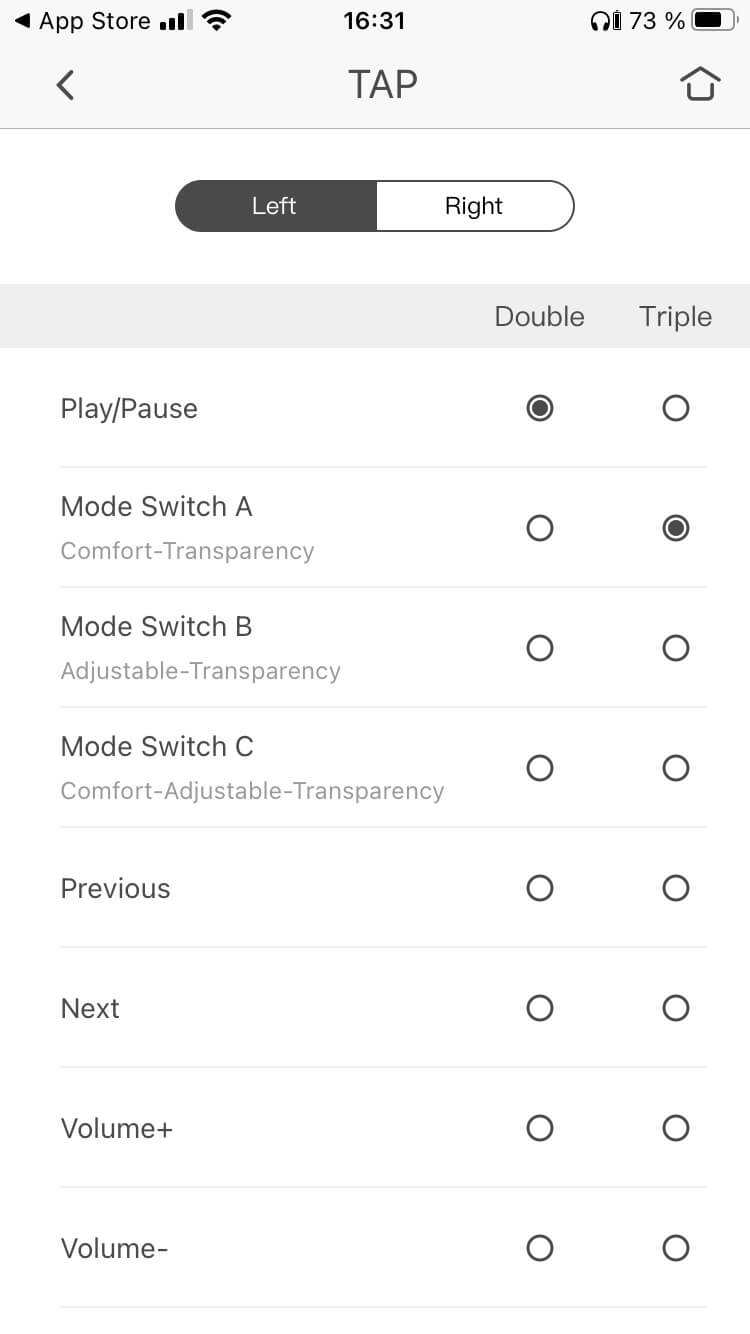The height and width of the screenshot is (1334, 750).
Task: Assign Triple tap to Next
Action: point(676,1008)
